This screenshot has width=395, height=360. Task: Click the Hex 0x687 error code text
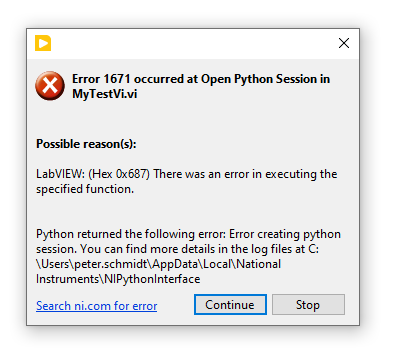(x=119, y=174)
